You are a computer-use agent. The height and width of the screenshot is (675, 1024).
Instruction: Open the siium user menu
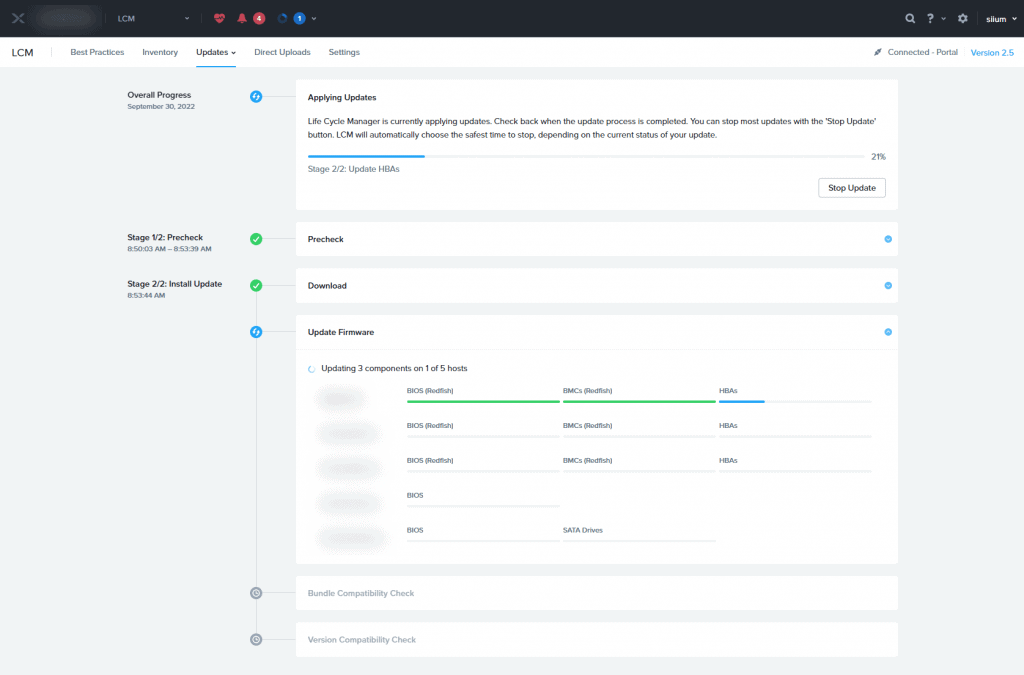click(x=999, y=18)
